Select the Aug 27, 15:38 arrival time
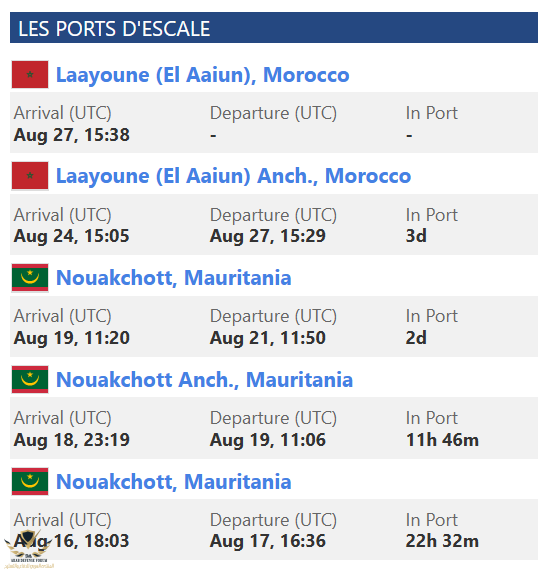 coord(72,135)
